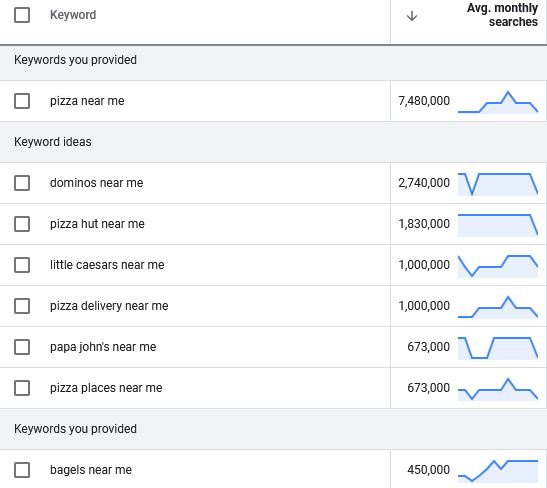The width and height of the screenshot is (547, 488).
Task: View pizza places near me trend chart
Action: click(x=498, y=389)
